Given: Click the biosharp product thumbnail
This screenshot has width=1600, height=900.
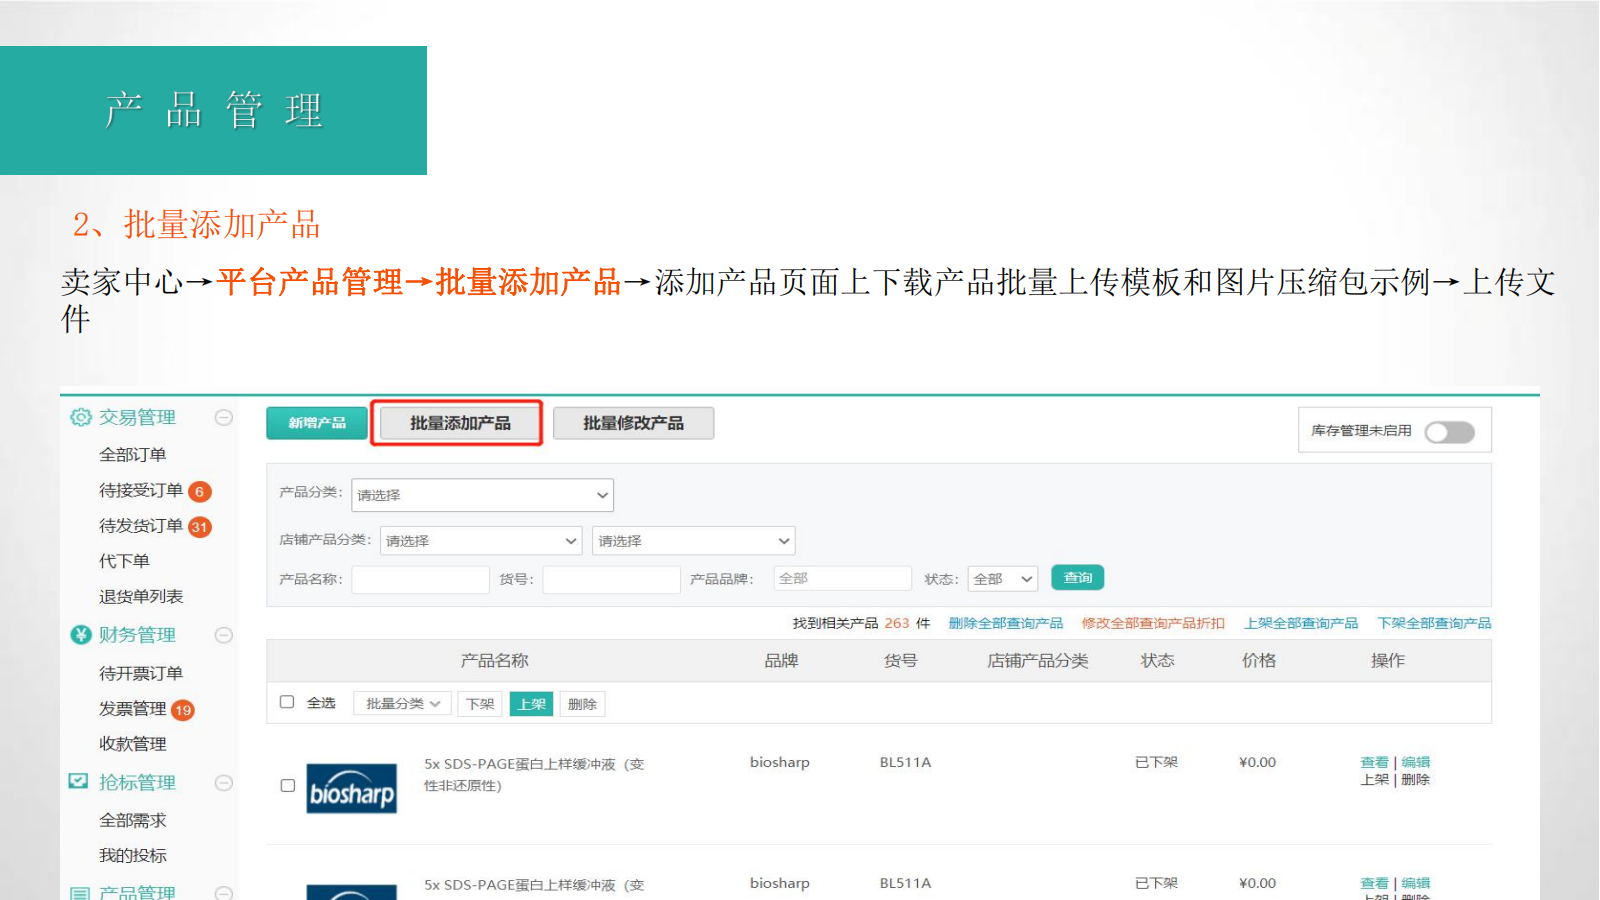Looking at the screenshot, I should pos(351,788).
